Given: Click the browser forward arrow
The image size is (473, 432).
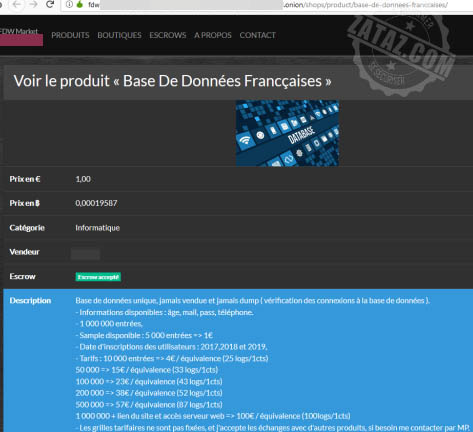Looking at the screenshot, I should (33, 4).
